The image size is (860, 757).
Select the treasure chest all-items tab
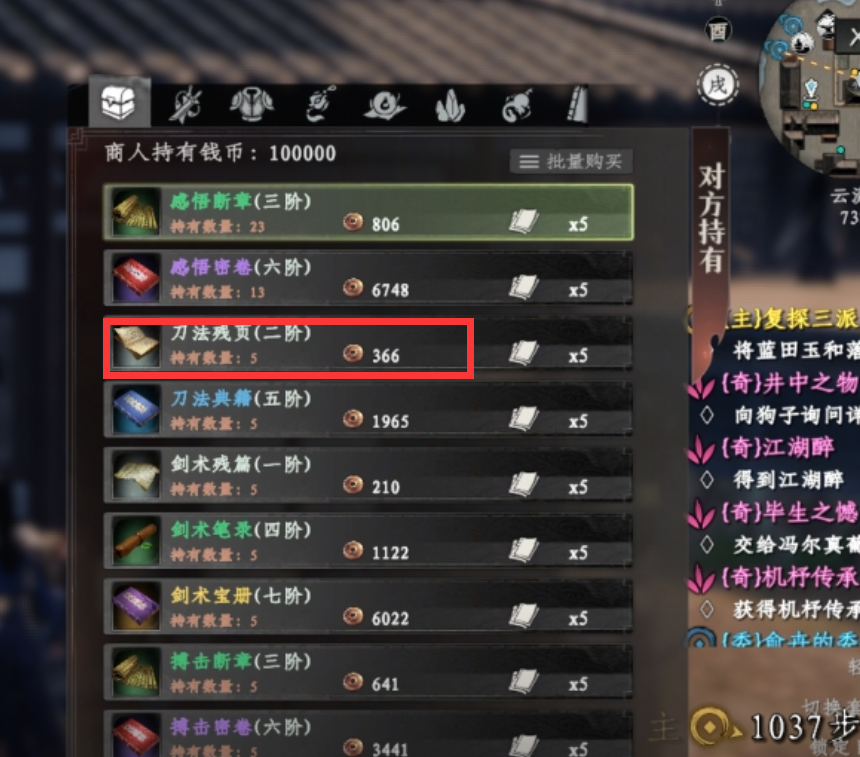(119, 103)
